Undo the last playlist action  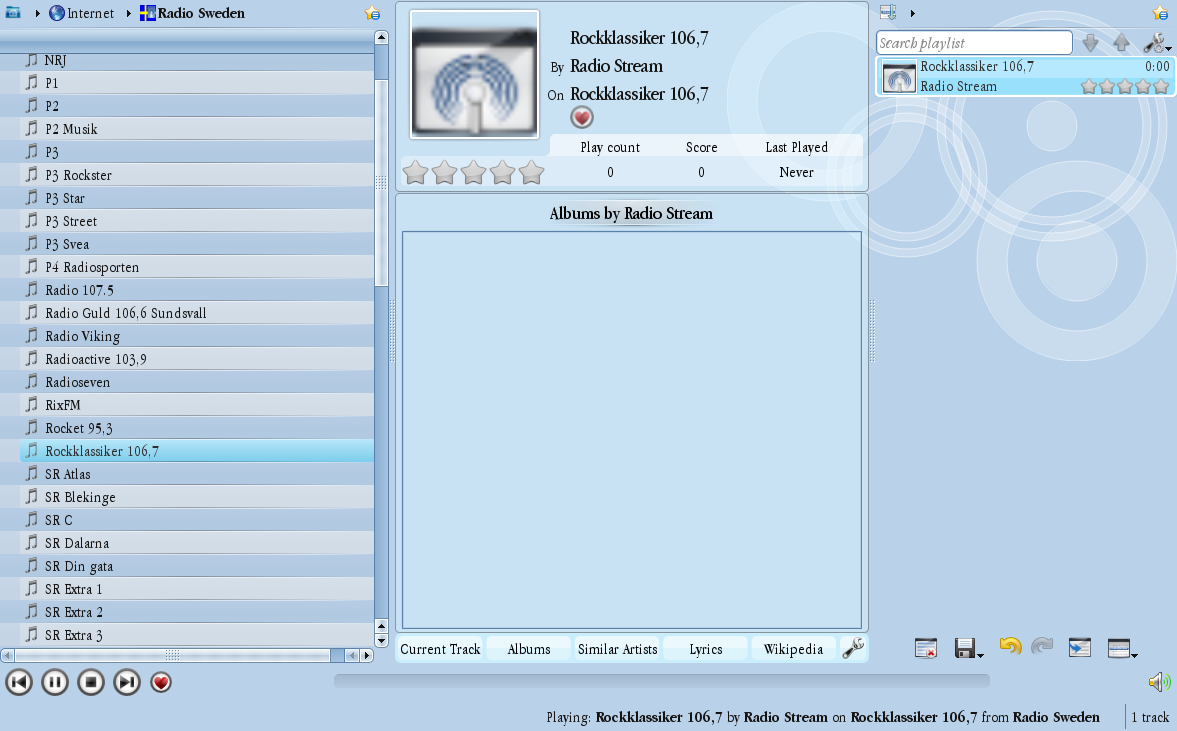point(1010,645)
